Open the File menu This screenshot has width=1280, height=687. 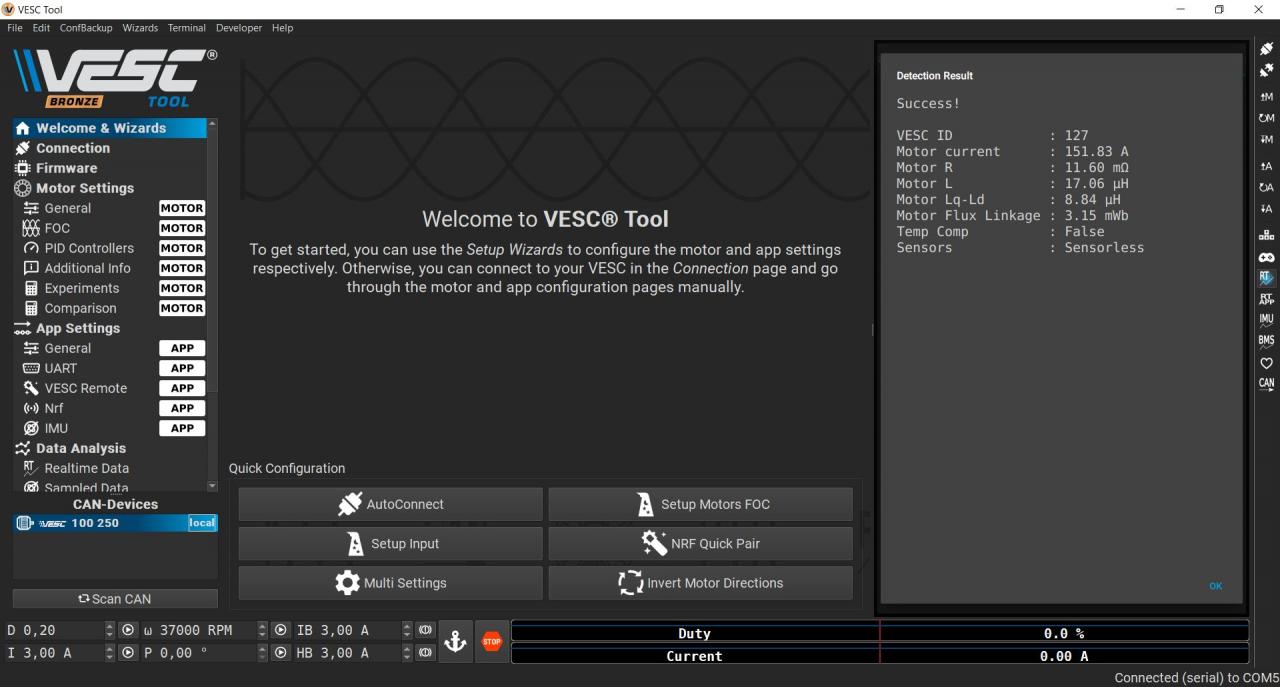(x=15, y=28)
